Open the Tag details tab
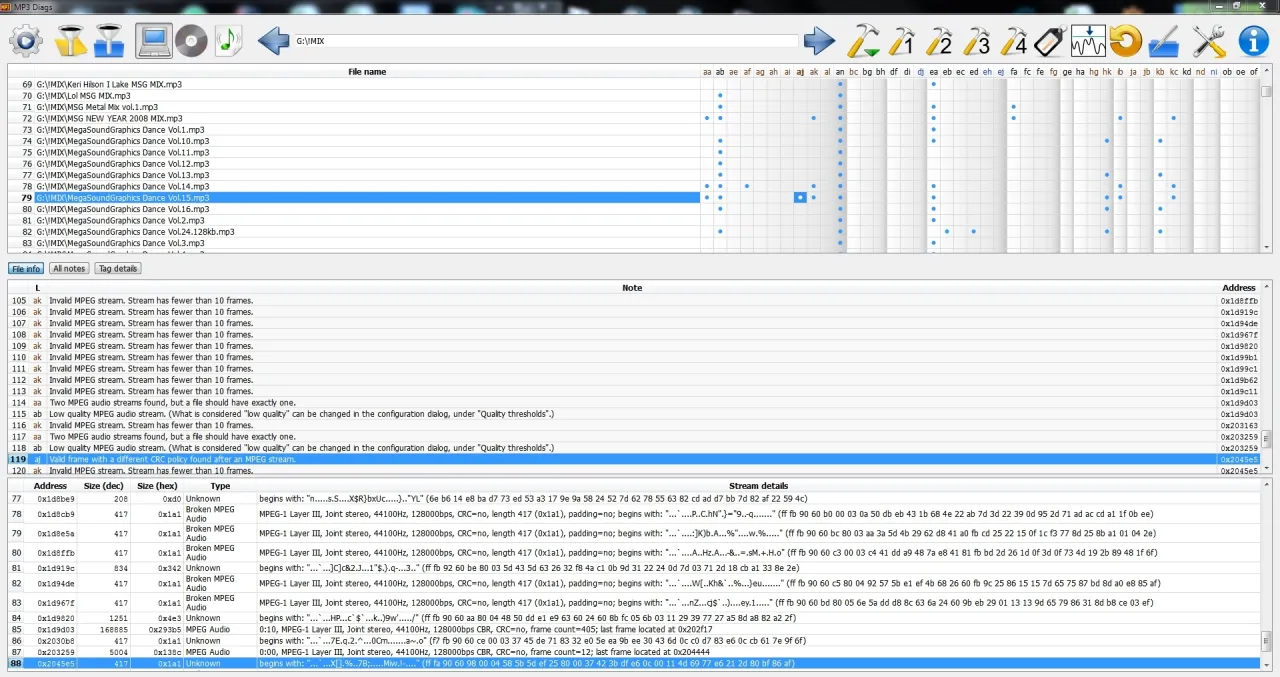Viewport: 1280px width, 677px height. [x=117, y=268]
